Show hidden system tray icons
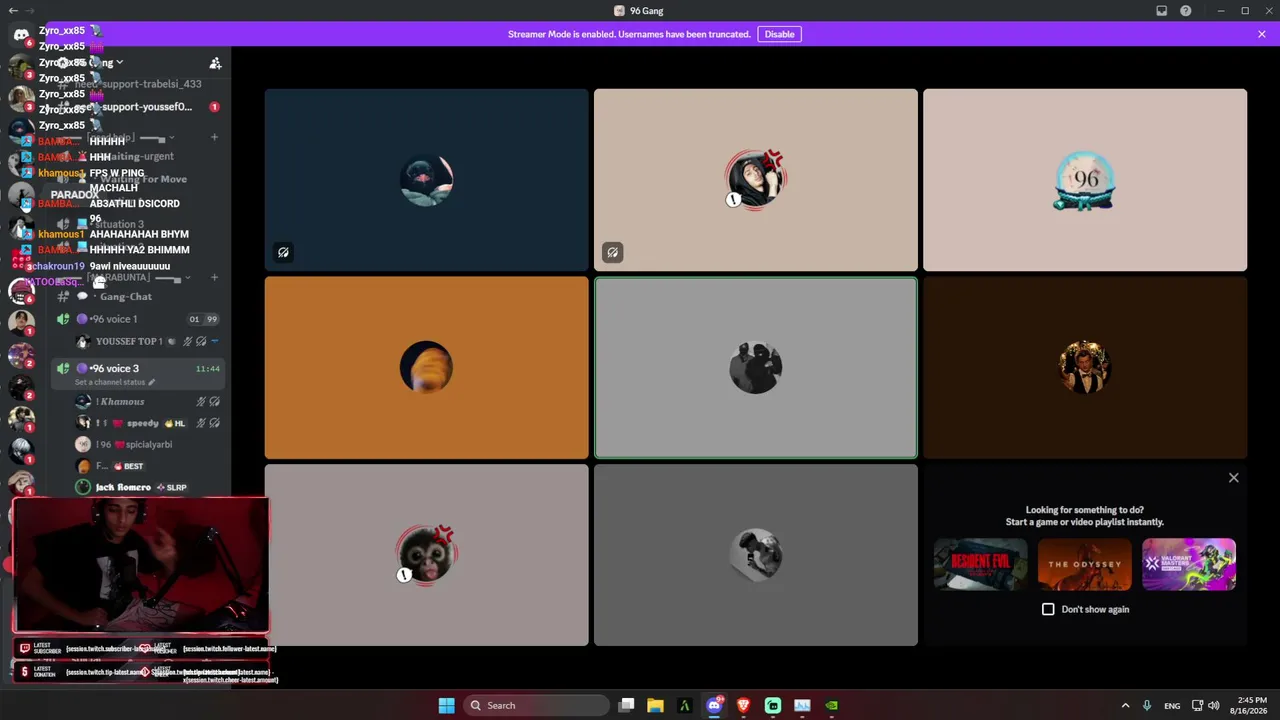 [1125, 705]
